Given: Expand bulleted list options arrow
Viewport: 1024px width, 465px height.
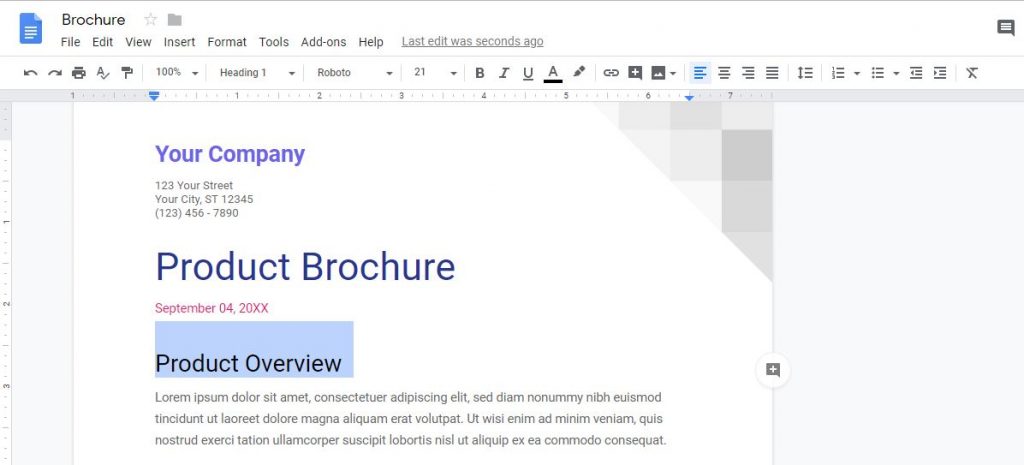Looking at the screenshot, I should [896, 74].
